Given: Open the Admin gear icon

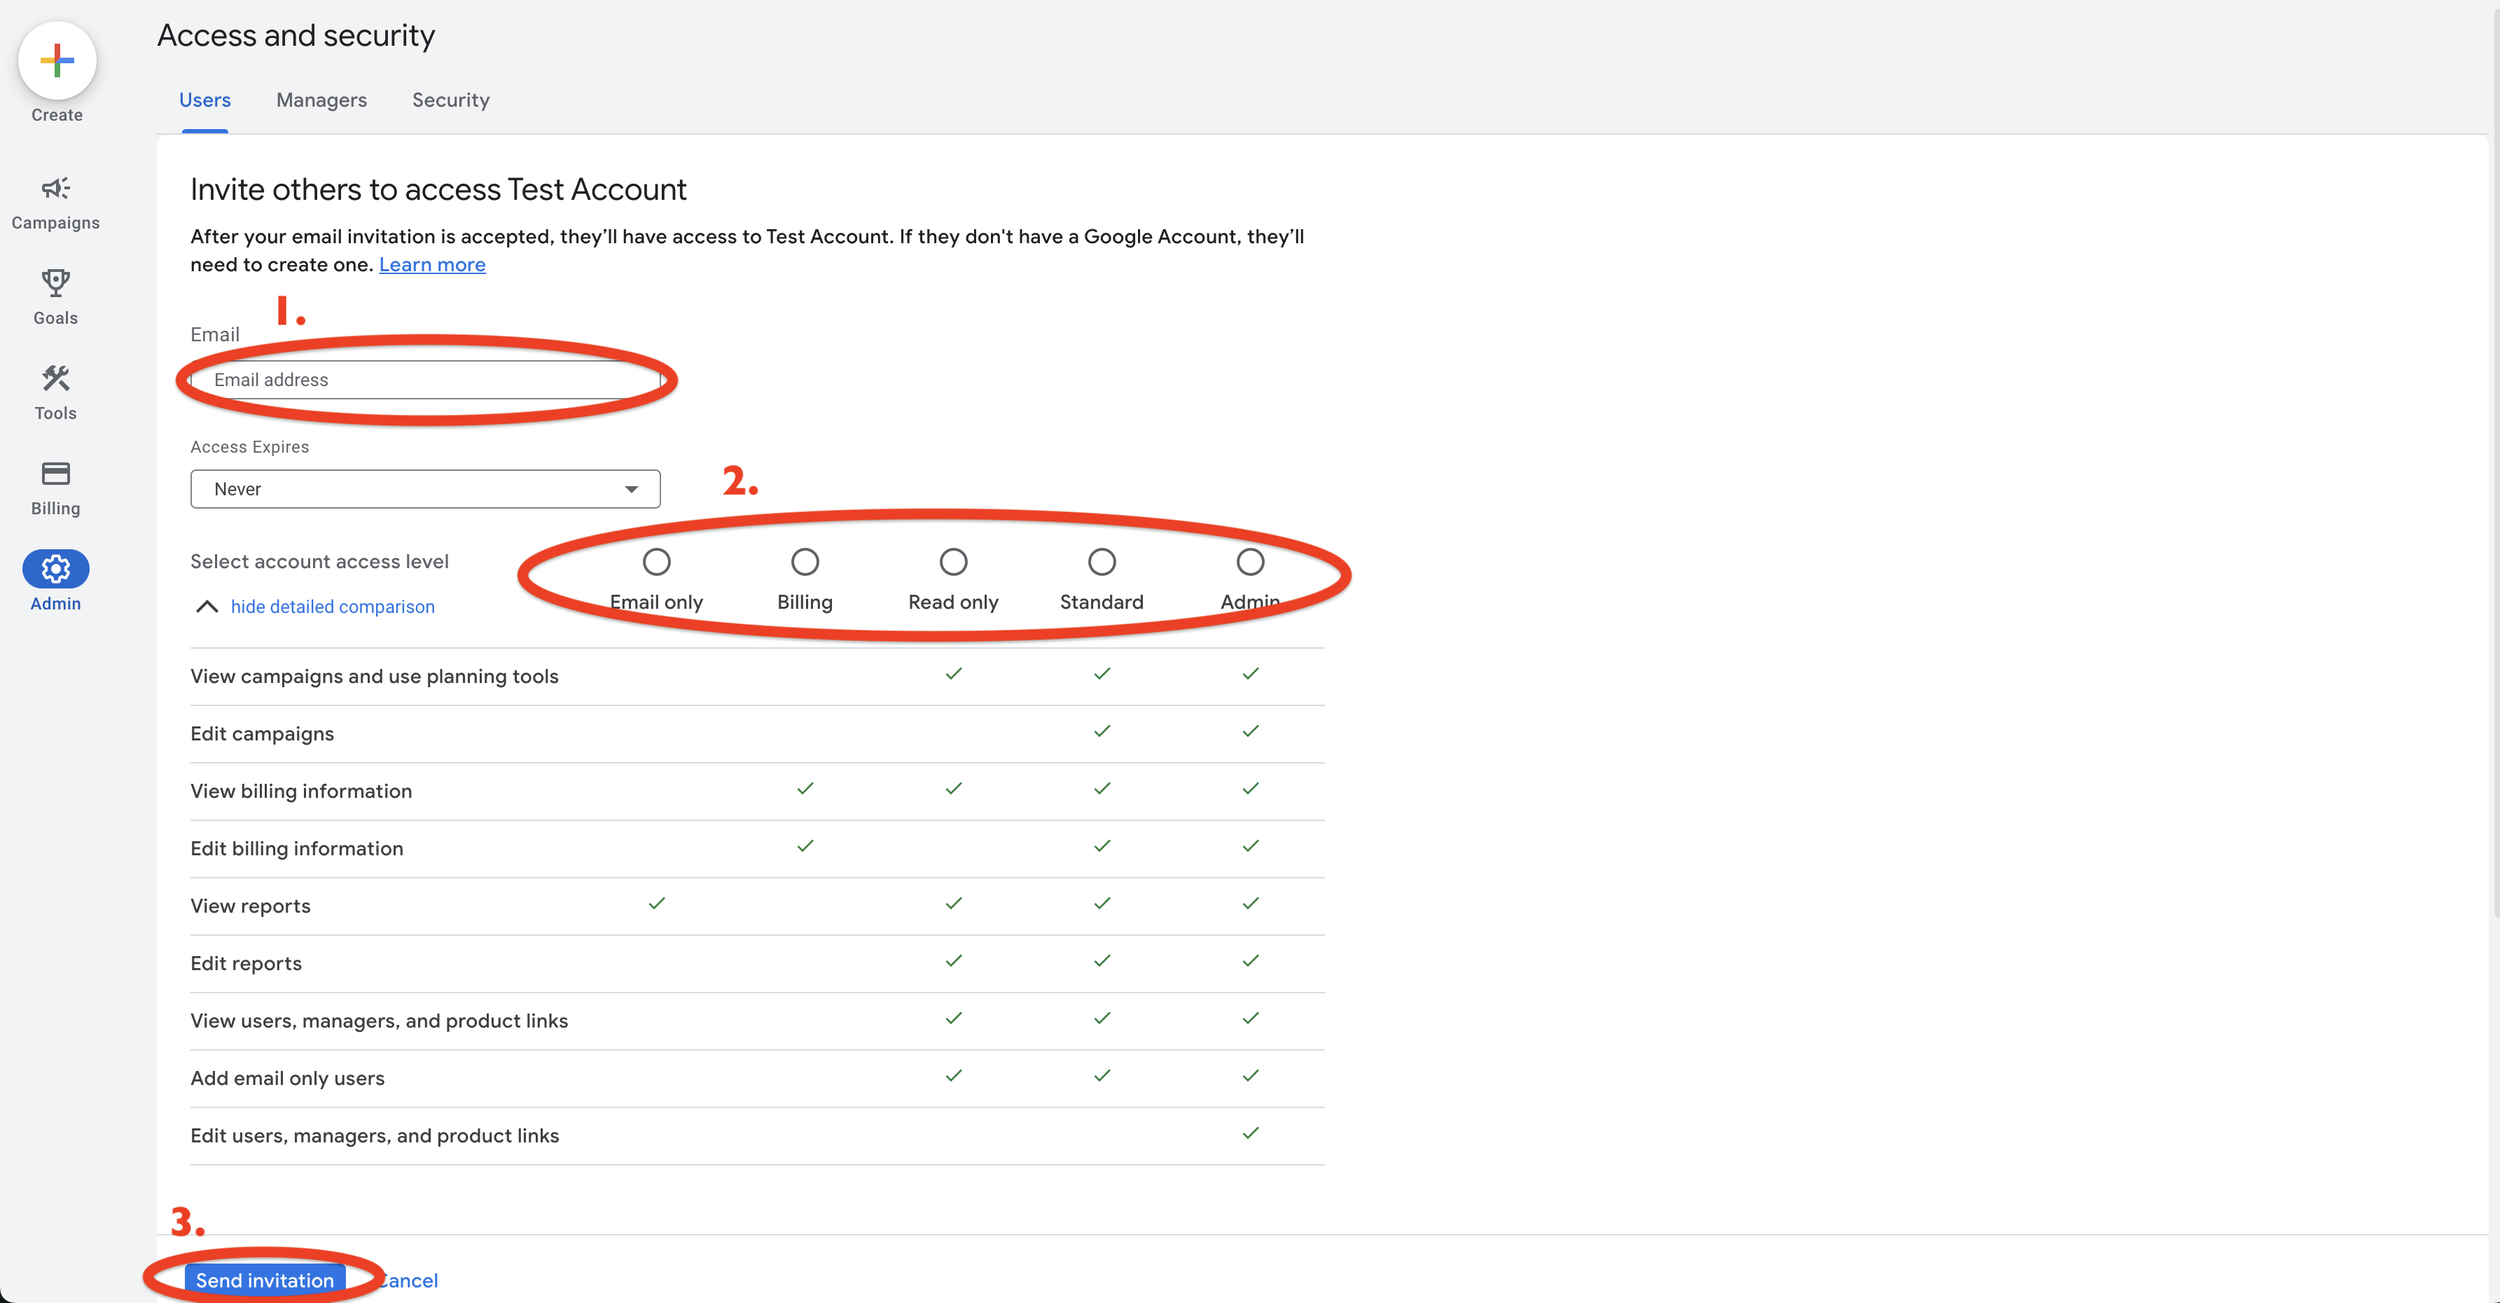Looking at the screenshot, I should [x=55, y=568].
